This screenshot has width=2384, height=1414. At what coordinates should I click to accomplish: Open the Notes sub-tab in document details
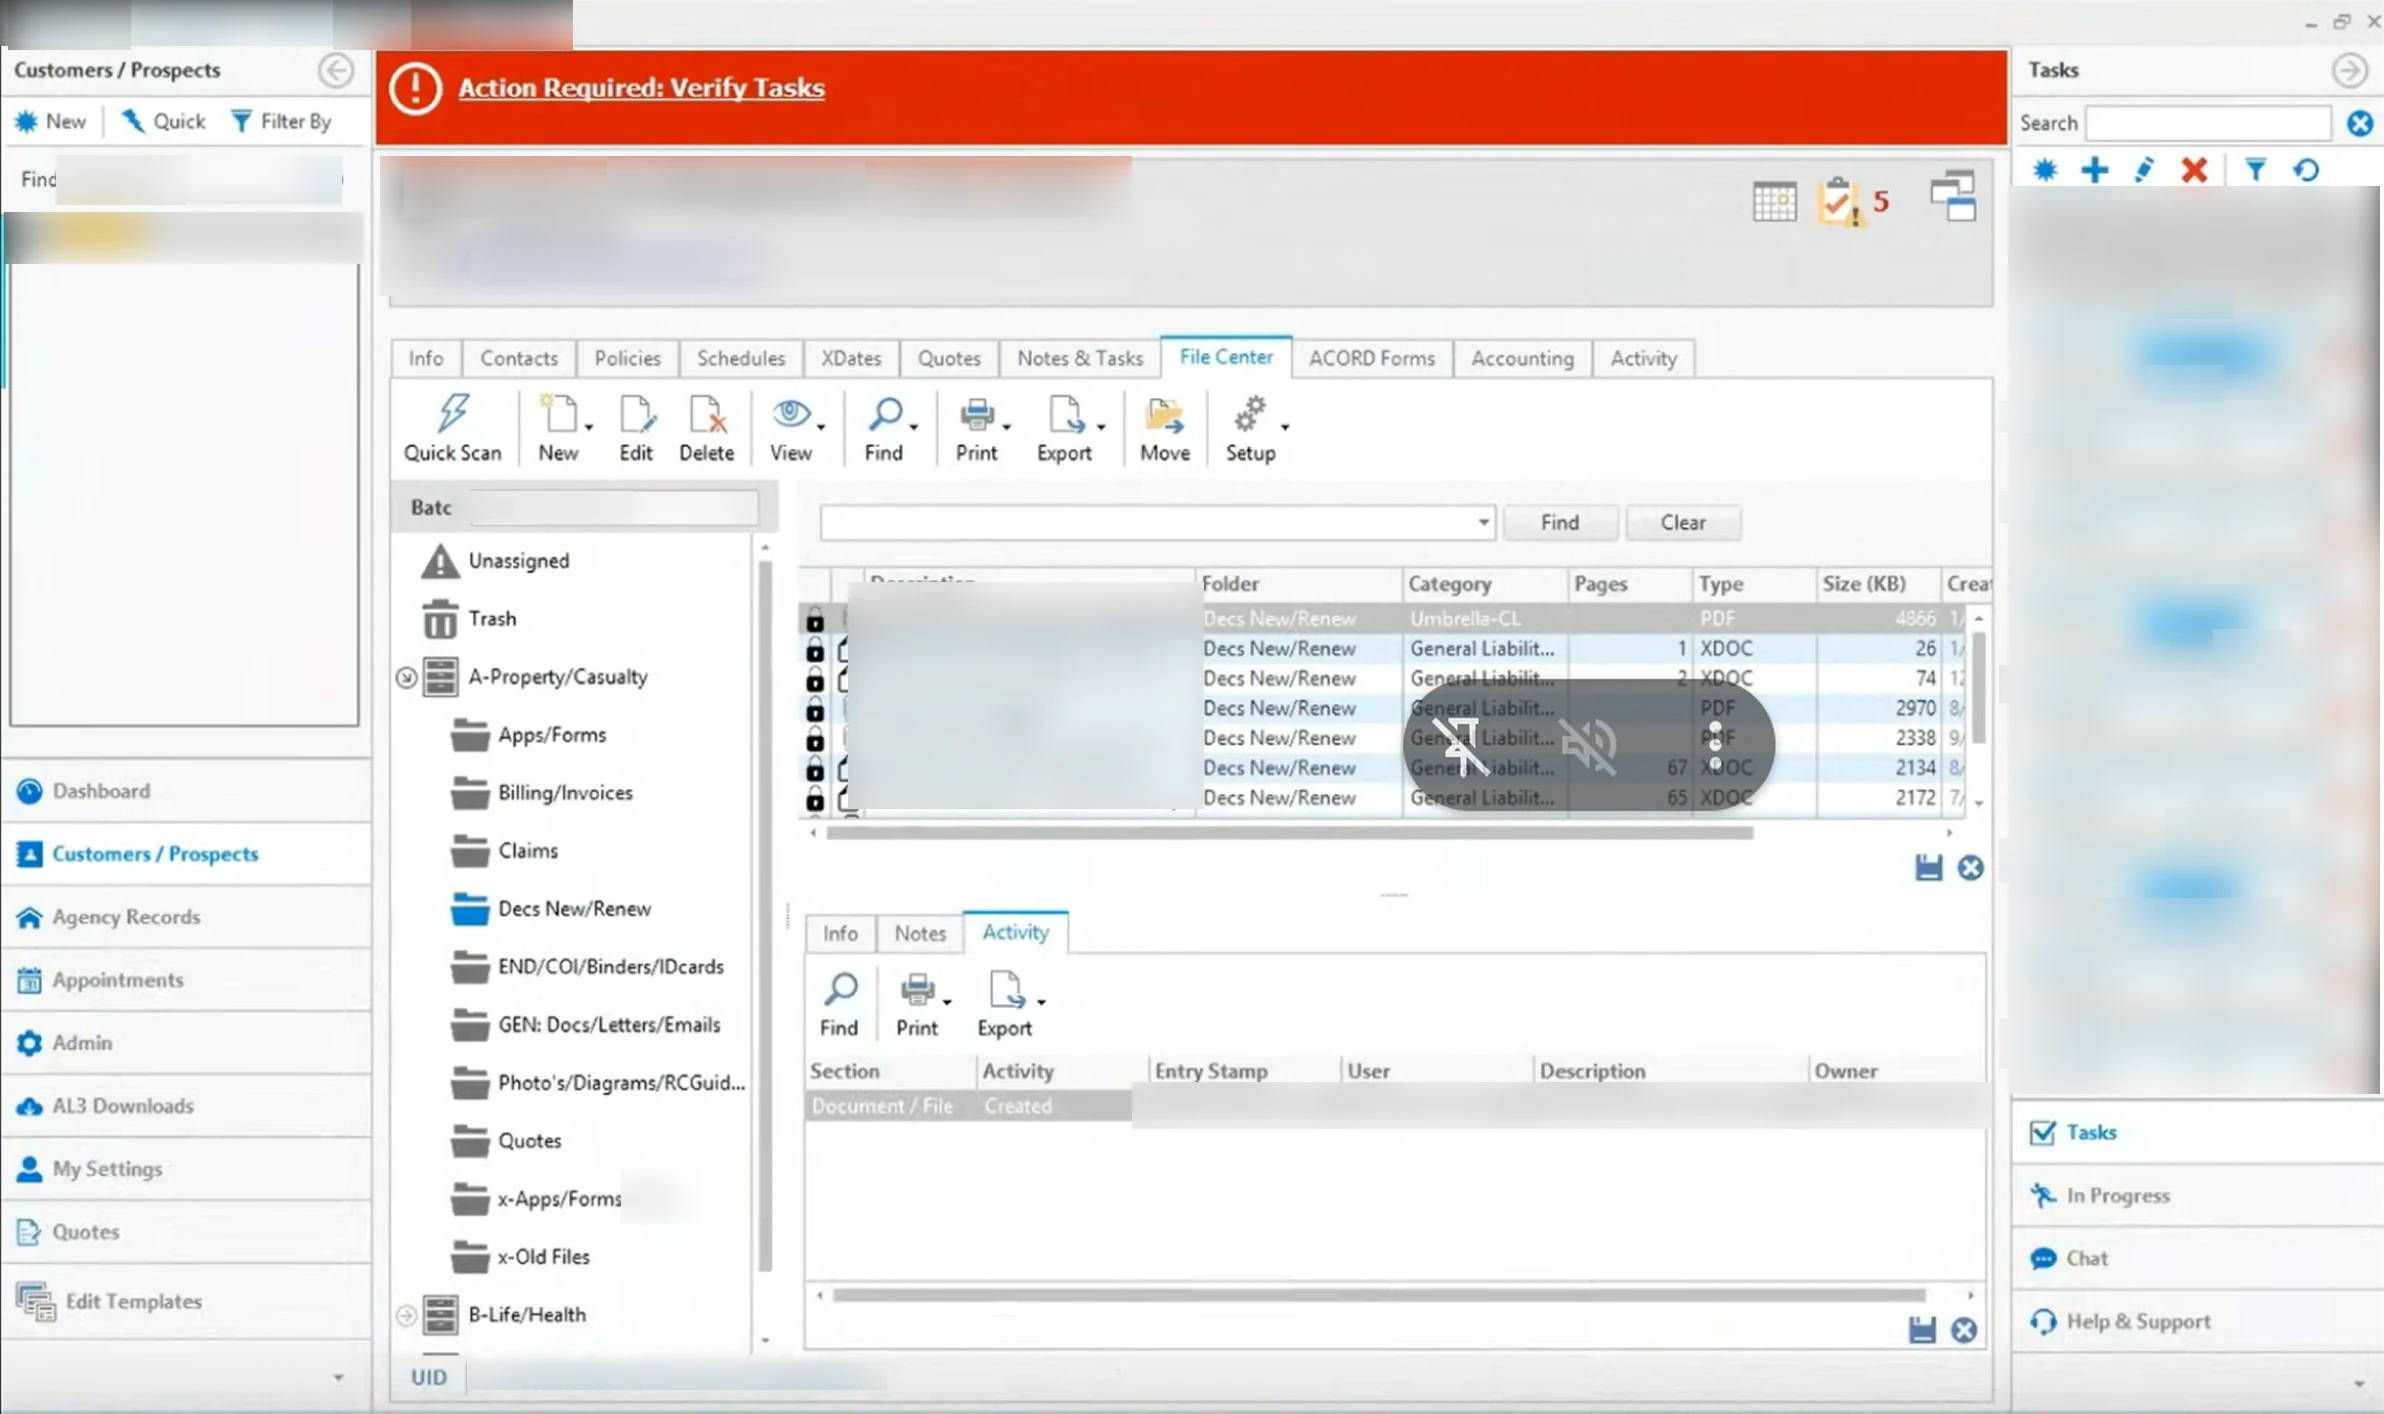point(920,933)
